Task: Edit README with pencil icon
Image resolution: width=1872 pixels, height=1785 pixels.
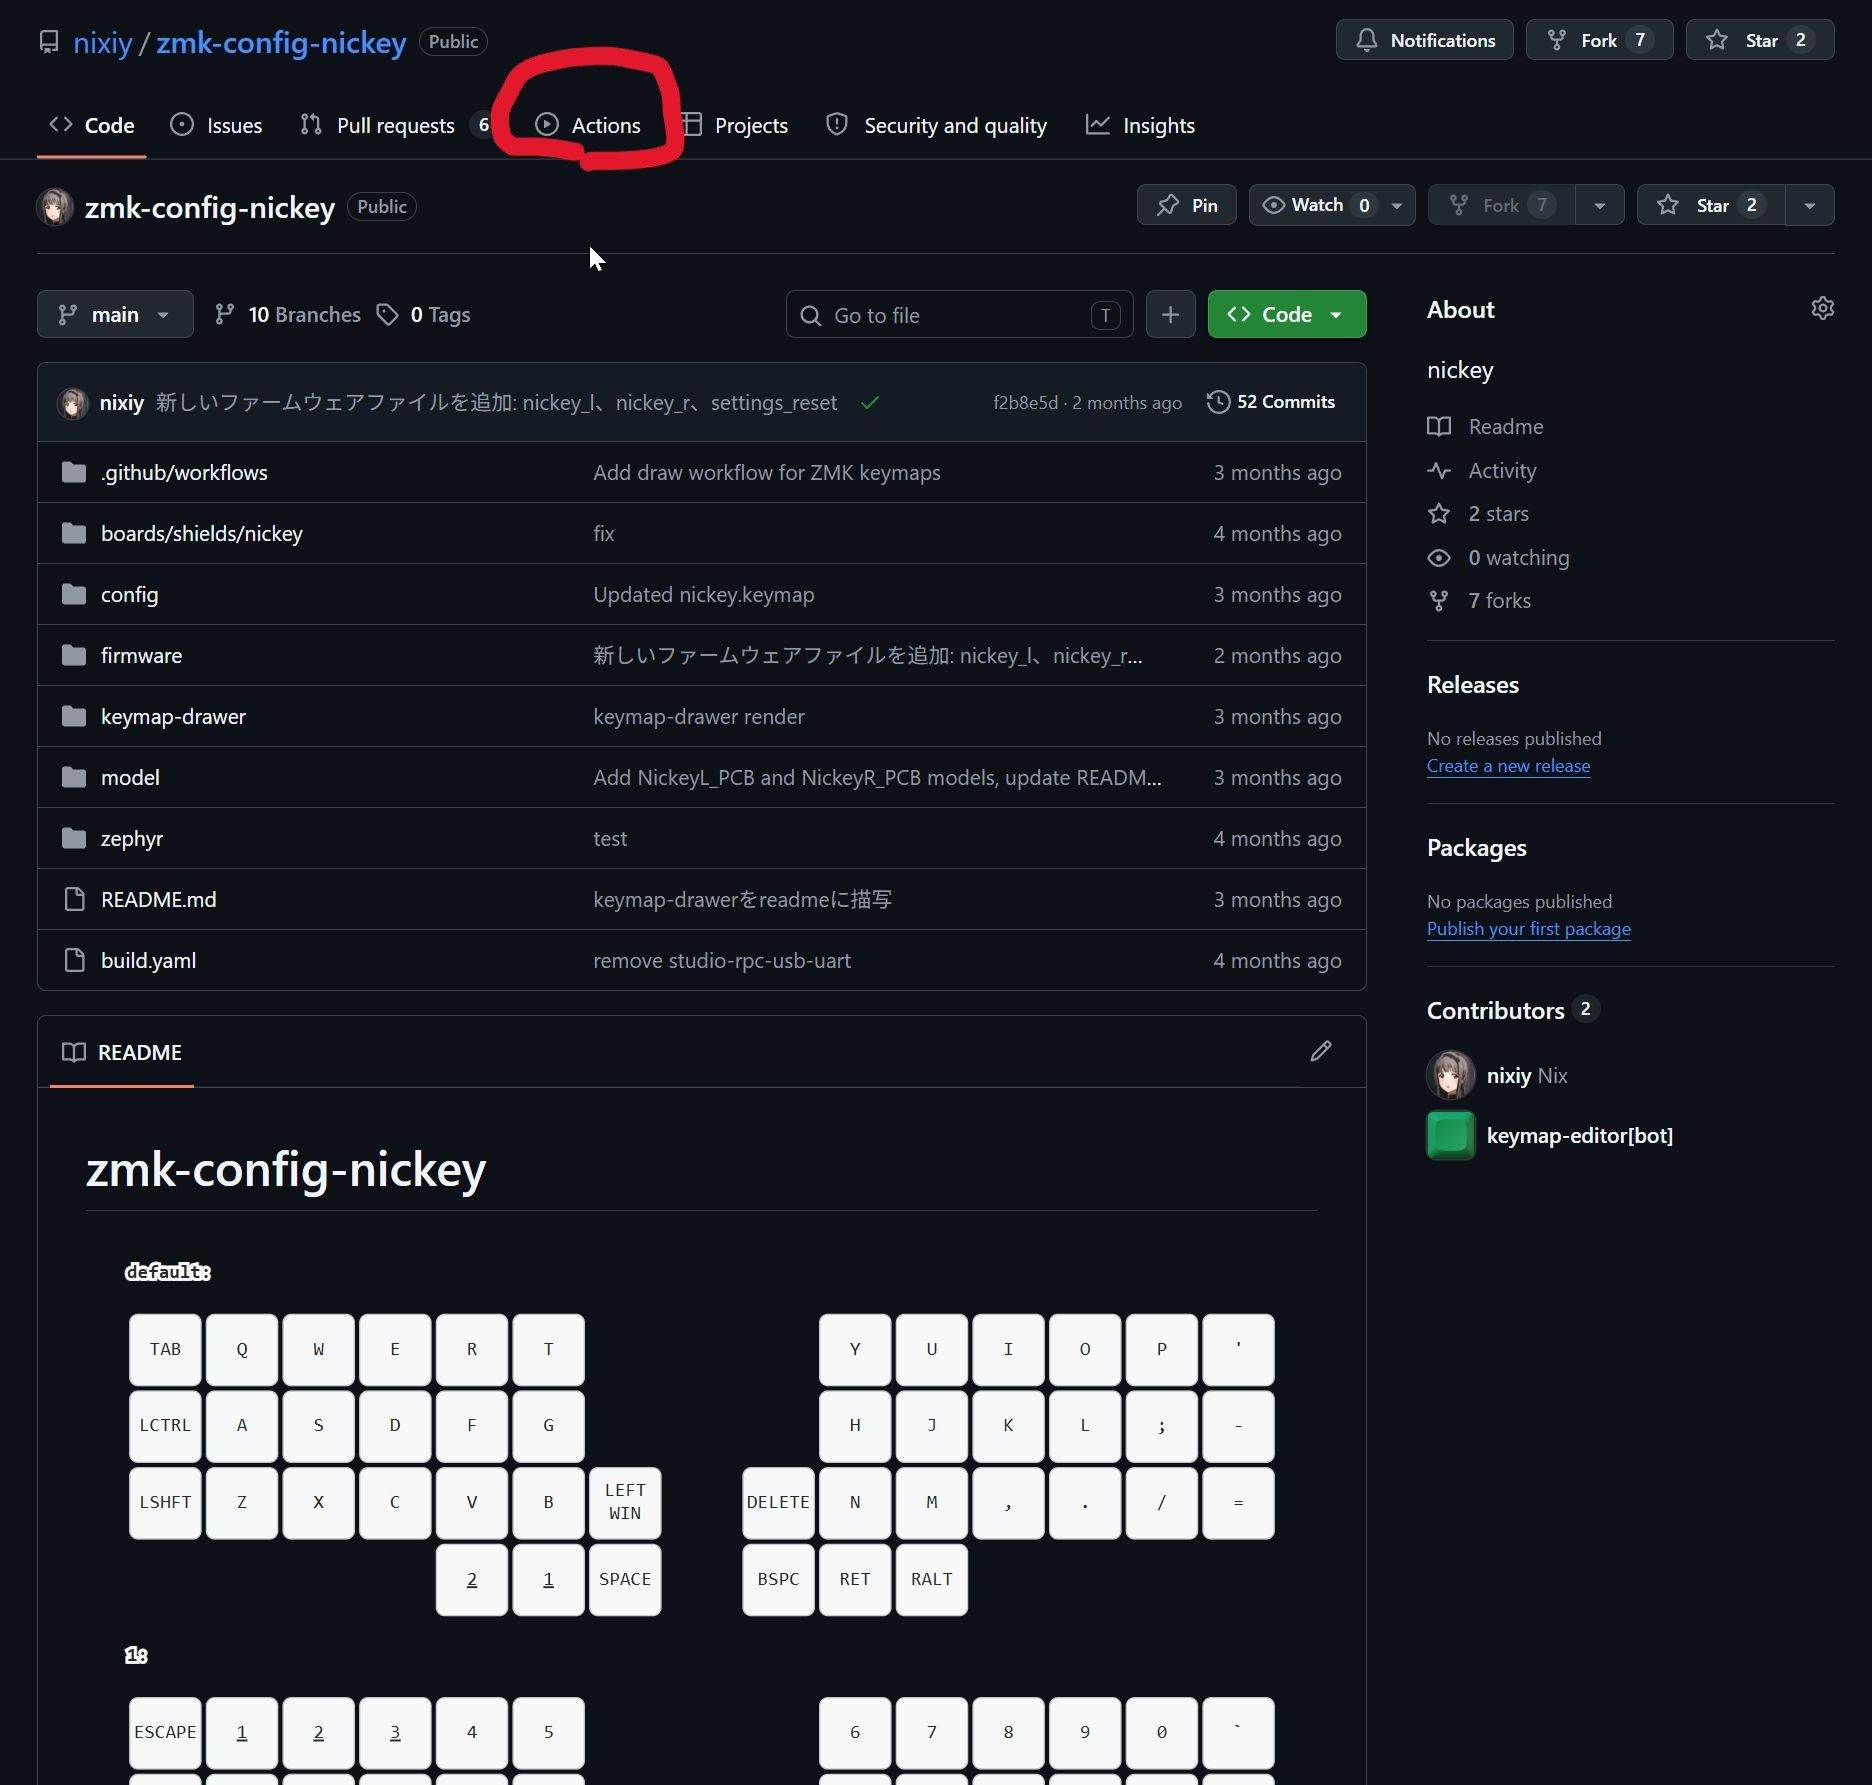Action: pos(1320,1051)
